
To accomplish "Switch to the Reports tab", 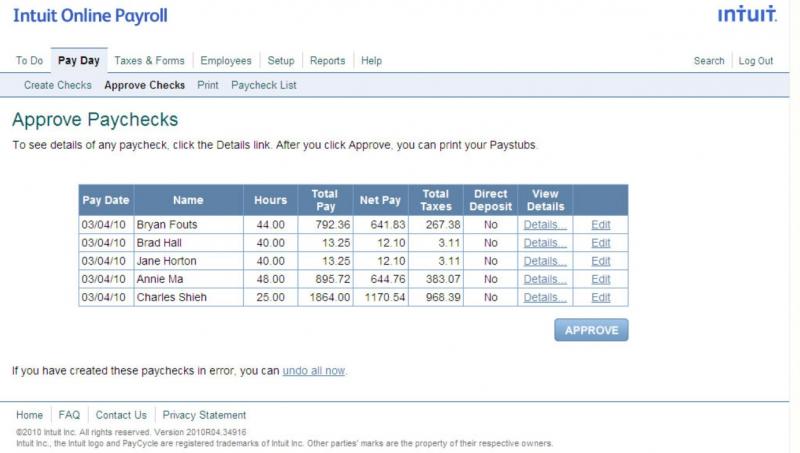I will [x=328, y=61].
